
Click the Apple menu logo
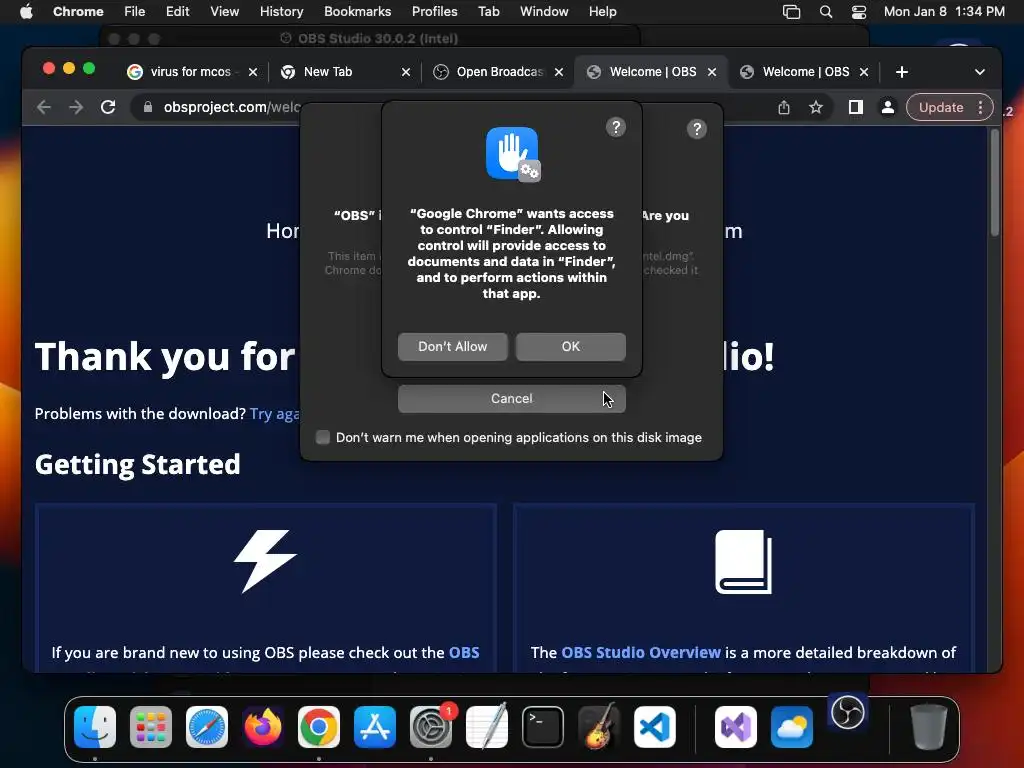click(x=26, y=12)
